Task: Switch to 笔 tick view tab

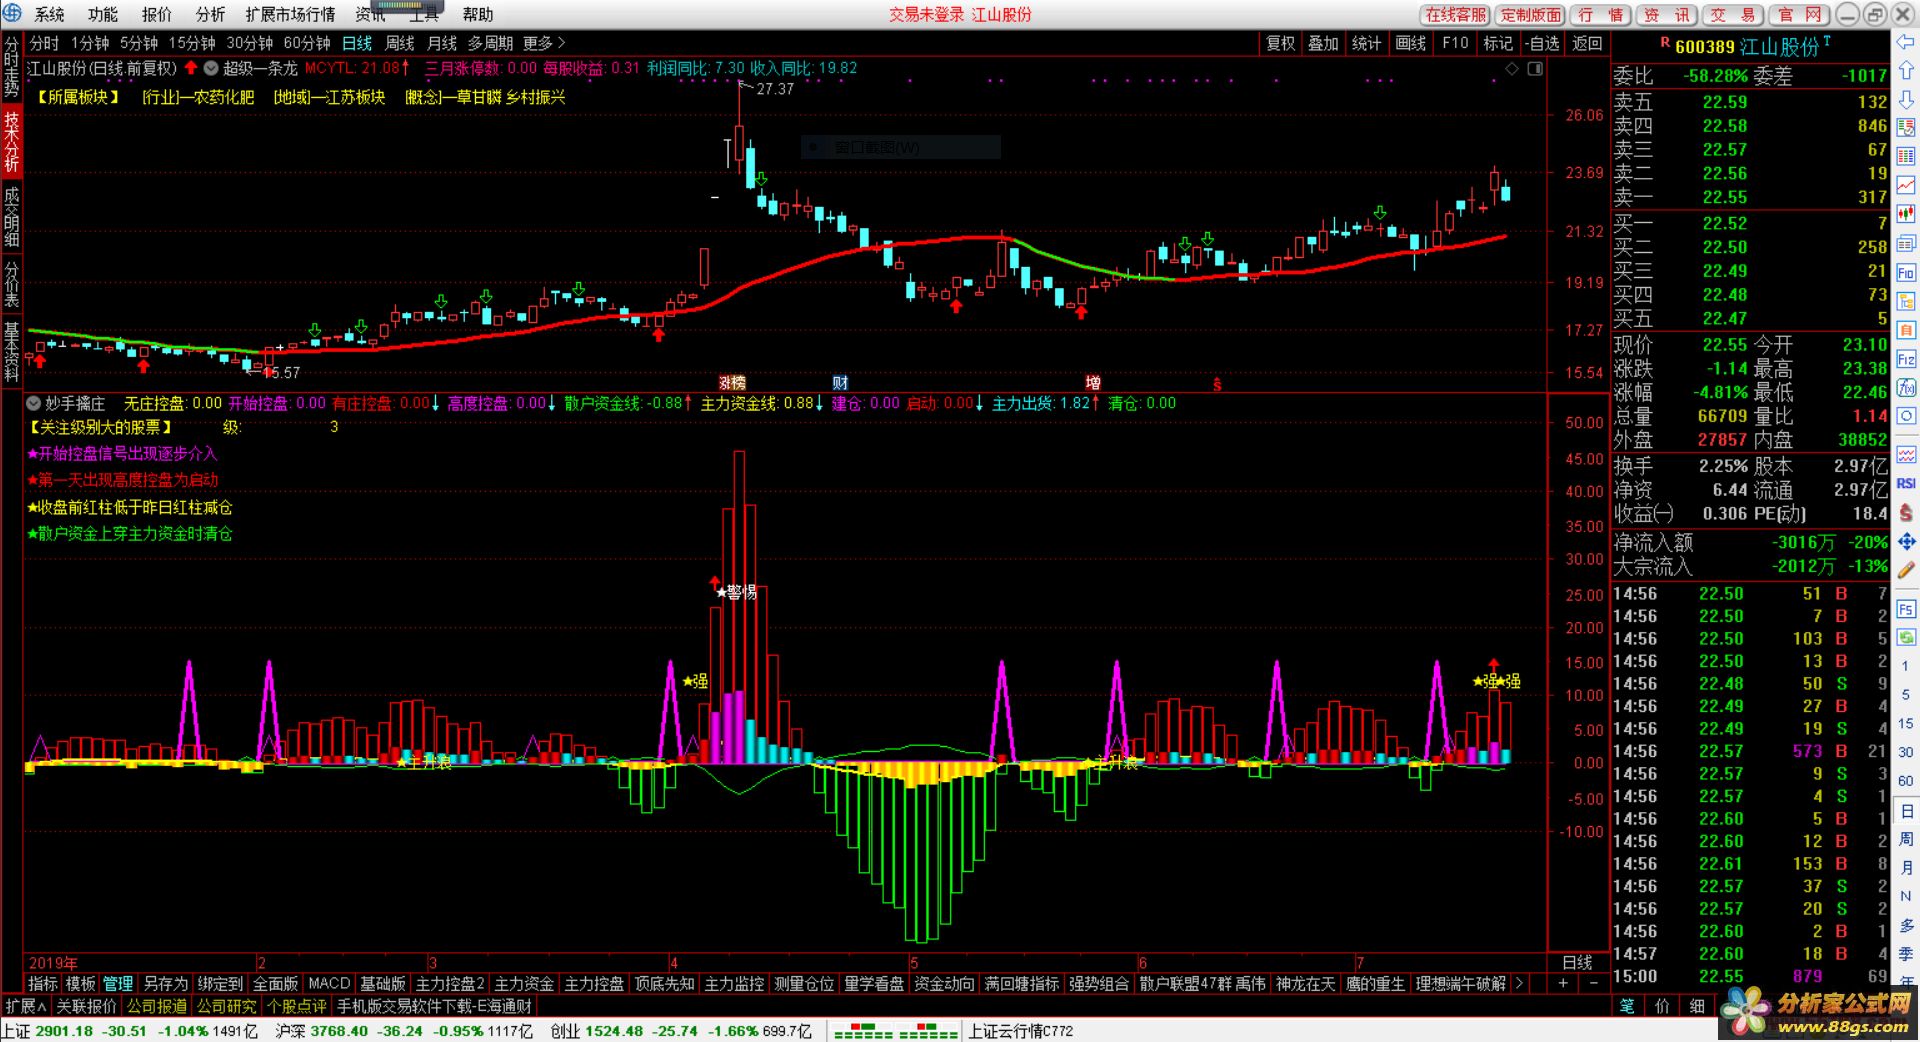Action: [1627, 1006]
